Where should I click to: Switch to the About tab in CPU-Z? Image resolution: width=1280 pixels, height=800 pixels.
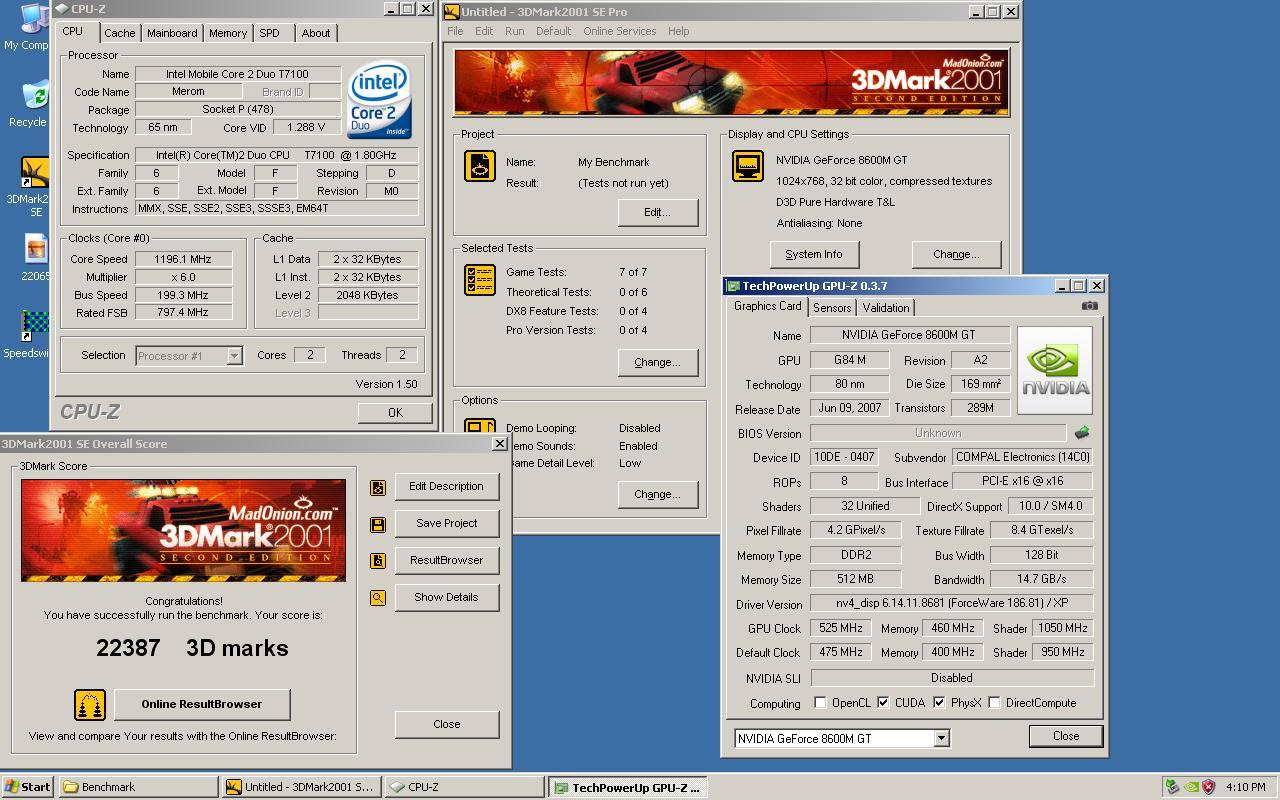click(x=316, y=33)
